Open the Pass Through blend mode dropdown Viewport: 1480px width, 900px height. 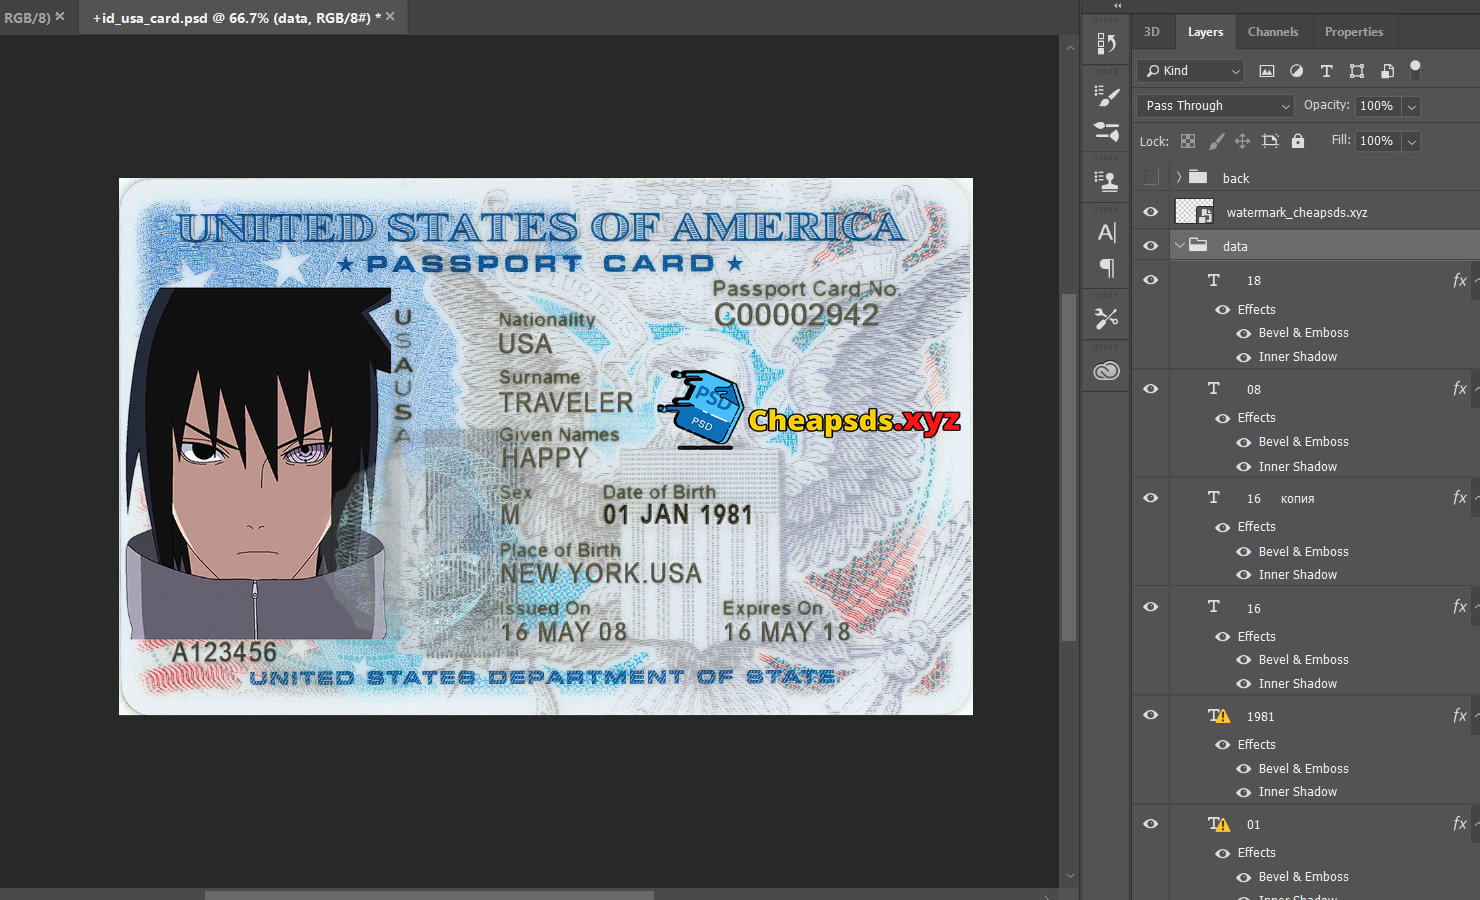[1216, 106]
